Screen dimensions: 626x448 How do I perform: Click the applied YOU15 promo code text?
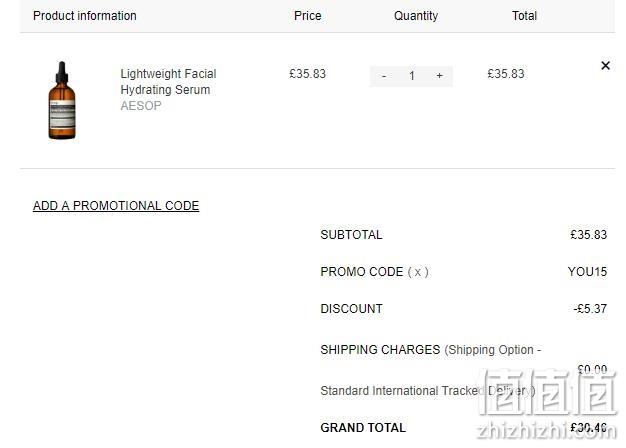[x=587, y=272]
